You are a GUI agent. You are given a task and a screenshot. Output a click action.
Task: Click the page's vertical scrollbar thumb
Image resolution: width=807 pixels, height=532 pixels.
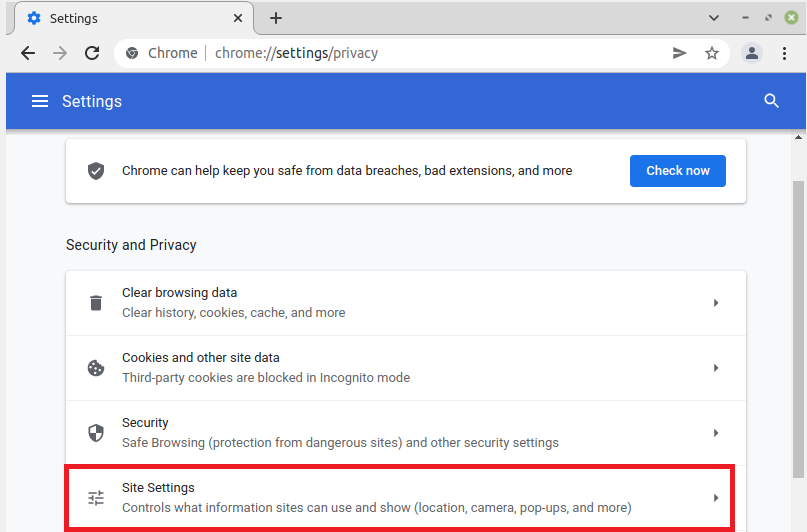click(x=798, y=329)
